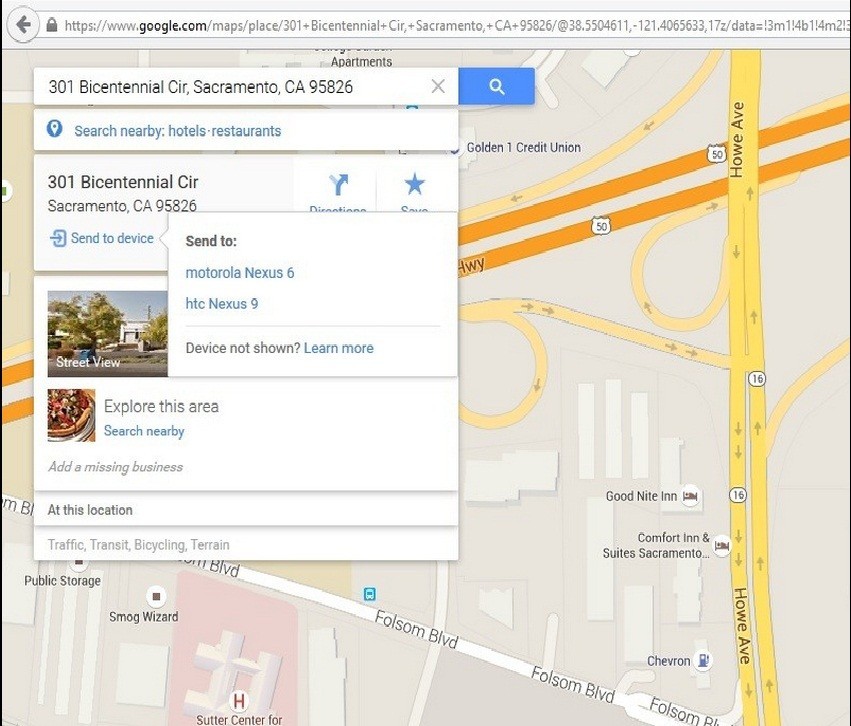
Task: Click the Sutter Center for label
Action: click(239, 719)
